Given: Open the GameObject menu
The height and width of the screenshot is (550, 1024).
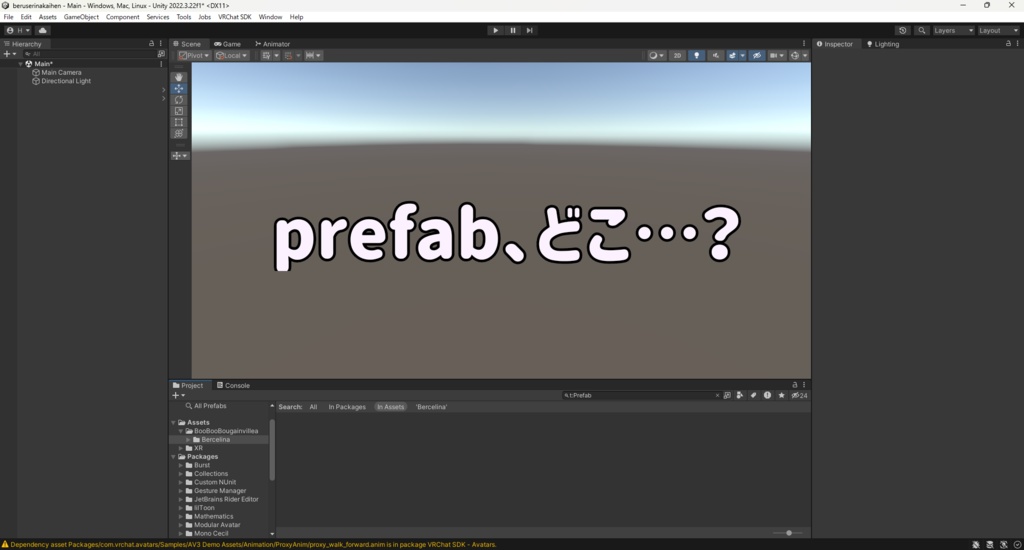Looking at the screenshot, I should (81, 17).
